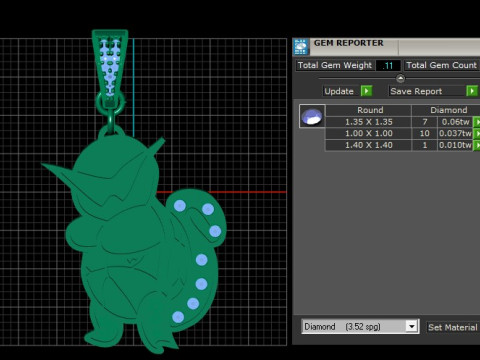The width and height of the screenshot is (480, 360).
Task: Click the green arrow beside Save Report
Action: pyautogui.click(x=472, y=91)
